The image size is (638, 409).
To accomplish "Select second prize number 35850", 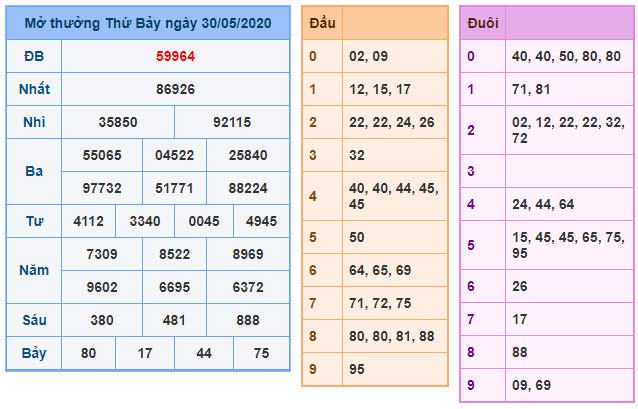I will click(x=118, y=122).
